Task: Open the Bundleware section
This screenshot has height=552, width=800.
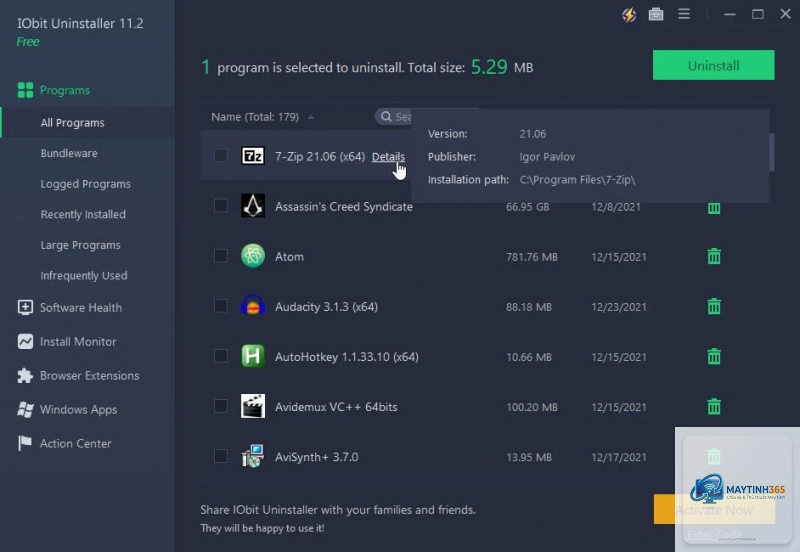Action: (x=69, y=153)
